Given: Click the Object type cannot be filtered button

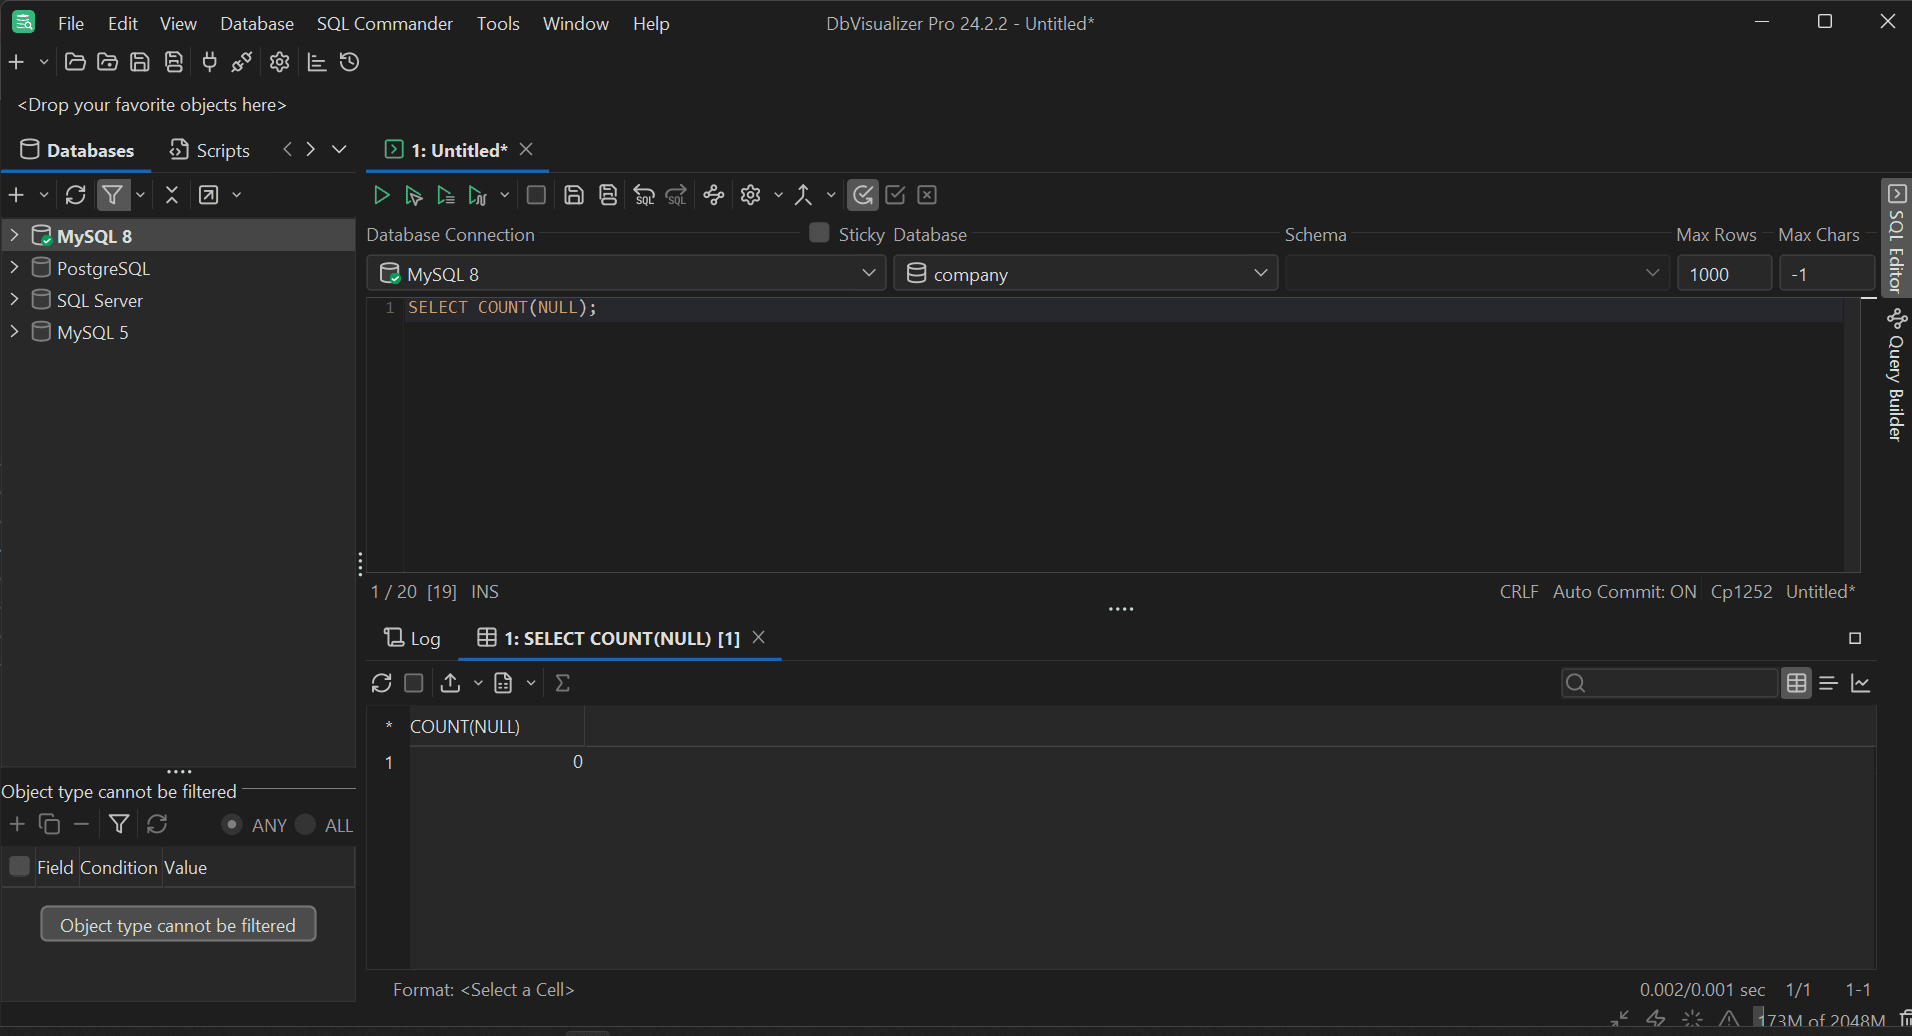Looking at the screenshot, I should tap(178, 925).
